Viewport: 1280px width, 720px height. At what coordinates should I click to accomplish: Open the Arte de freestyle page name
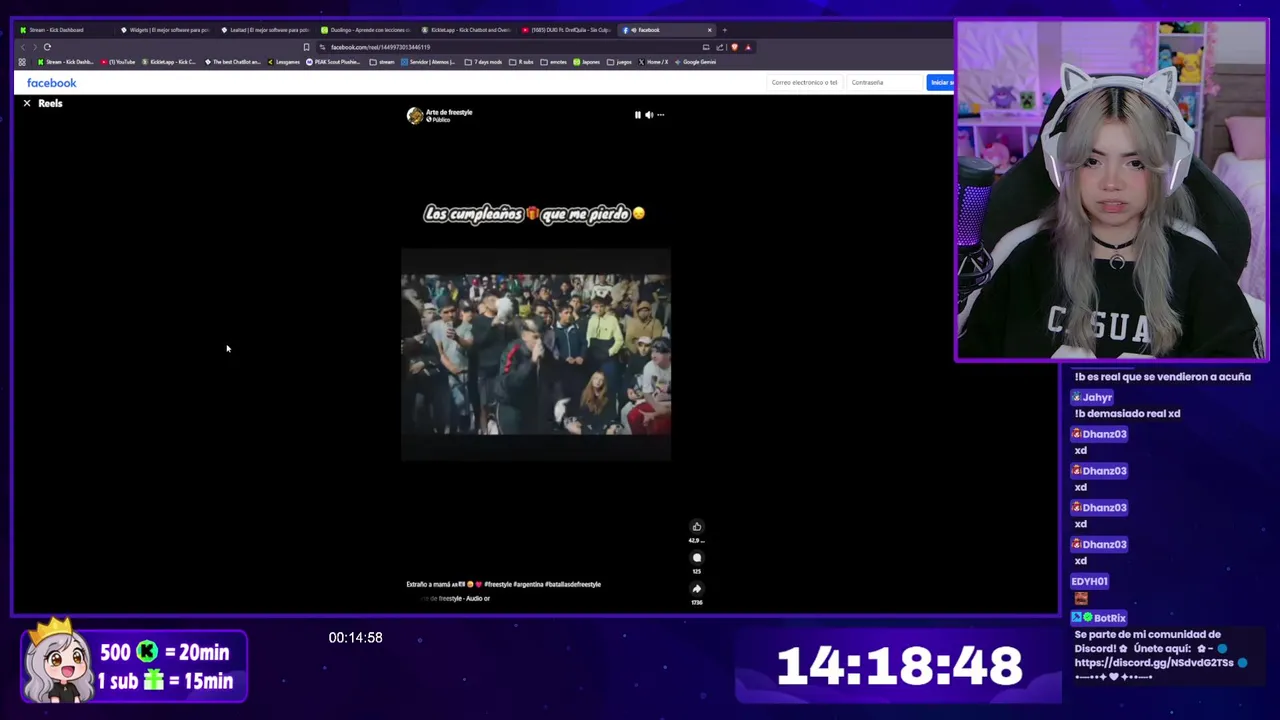(449, 112)
